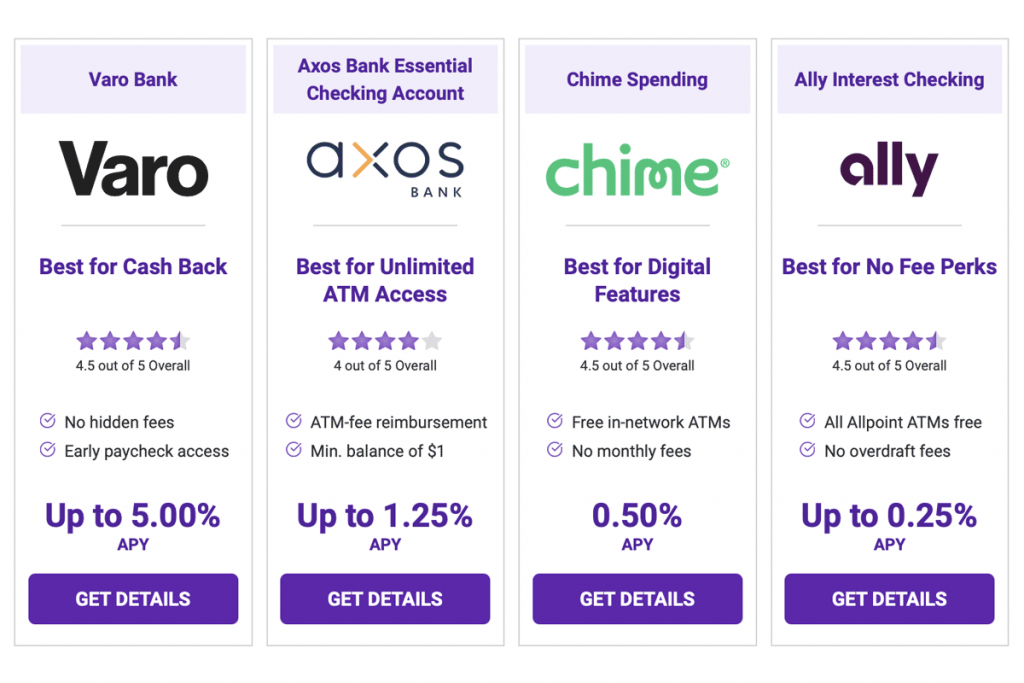
Task: Click the Up to 0.25% APY text
Action: coord(889,516)
